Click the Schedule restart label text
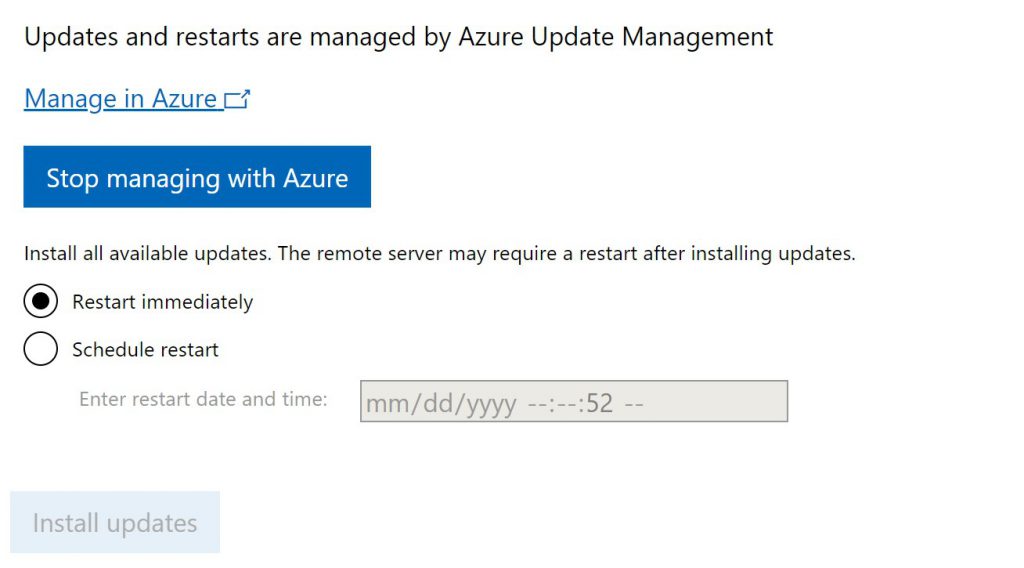This screenshot has height=568, width=1024. tap(145, 350)
